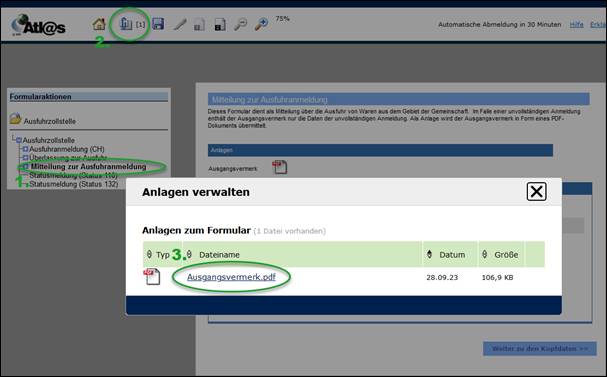The image size is (607, 377).
Task: Sort attachments by Typ column
Action: tap(163, 255)
